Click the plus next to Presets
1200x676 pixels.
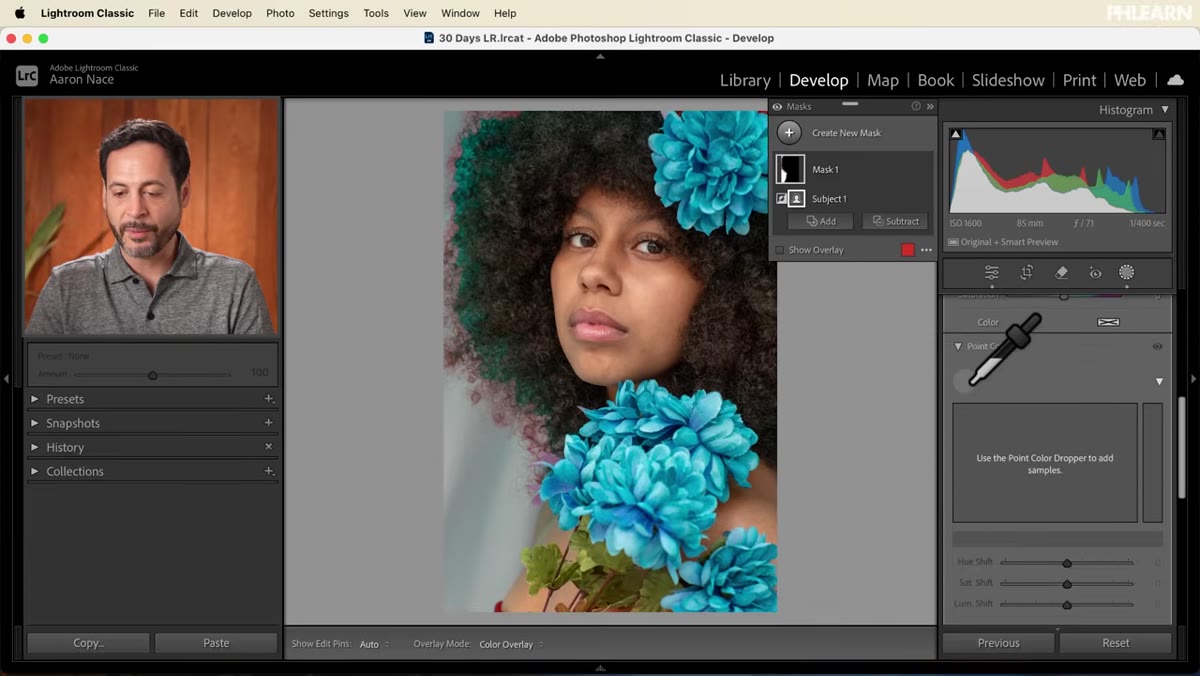coord(268,398)
